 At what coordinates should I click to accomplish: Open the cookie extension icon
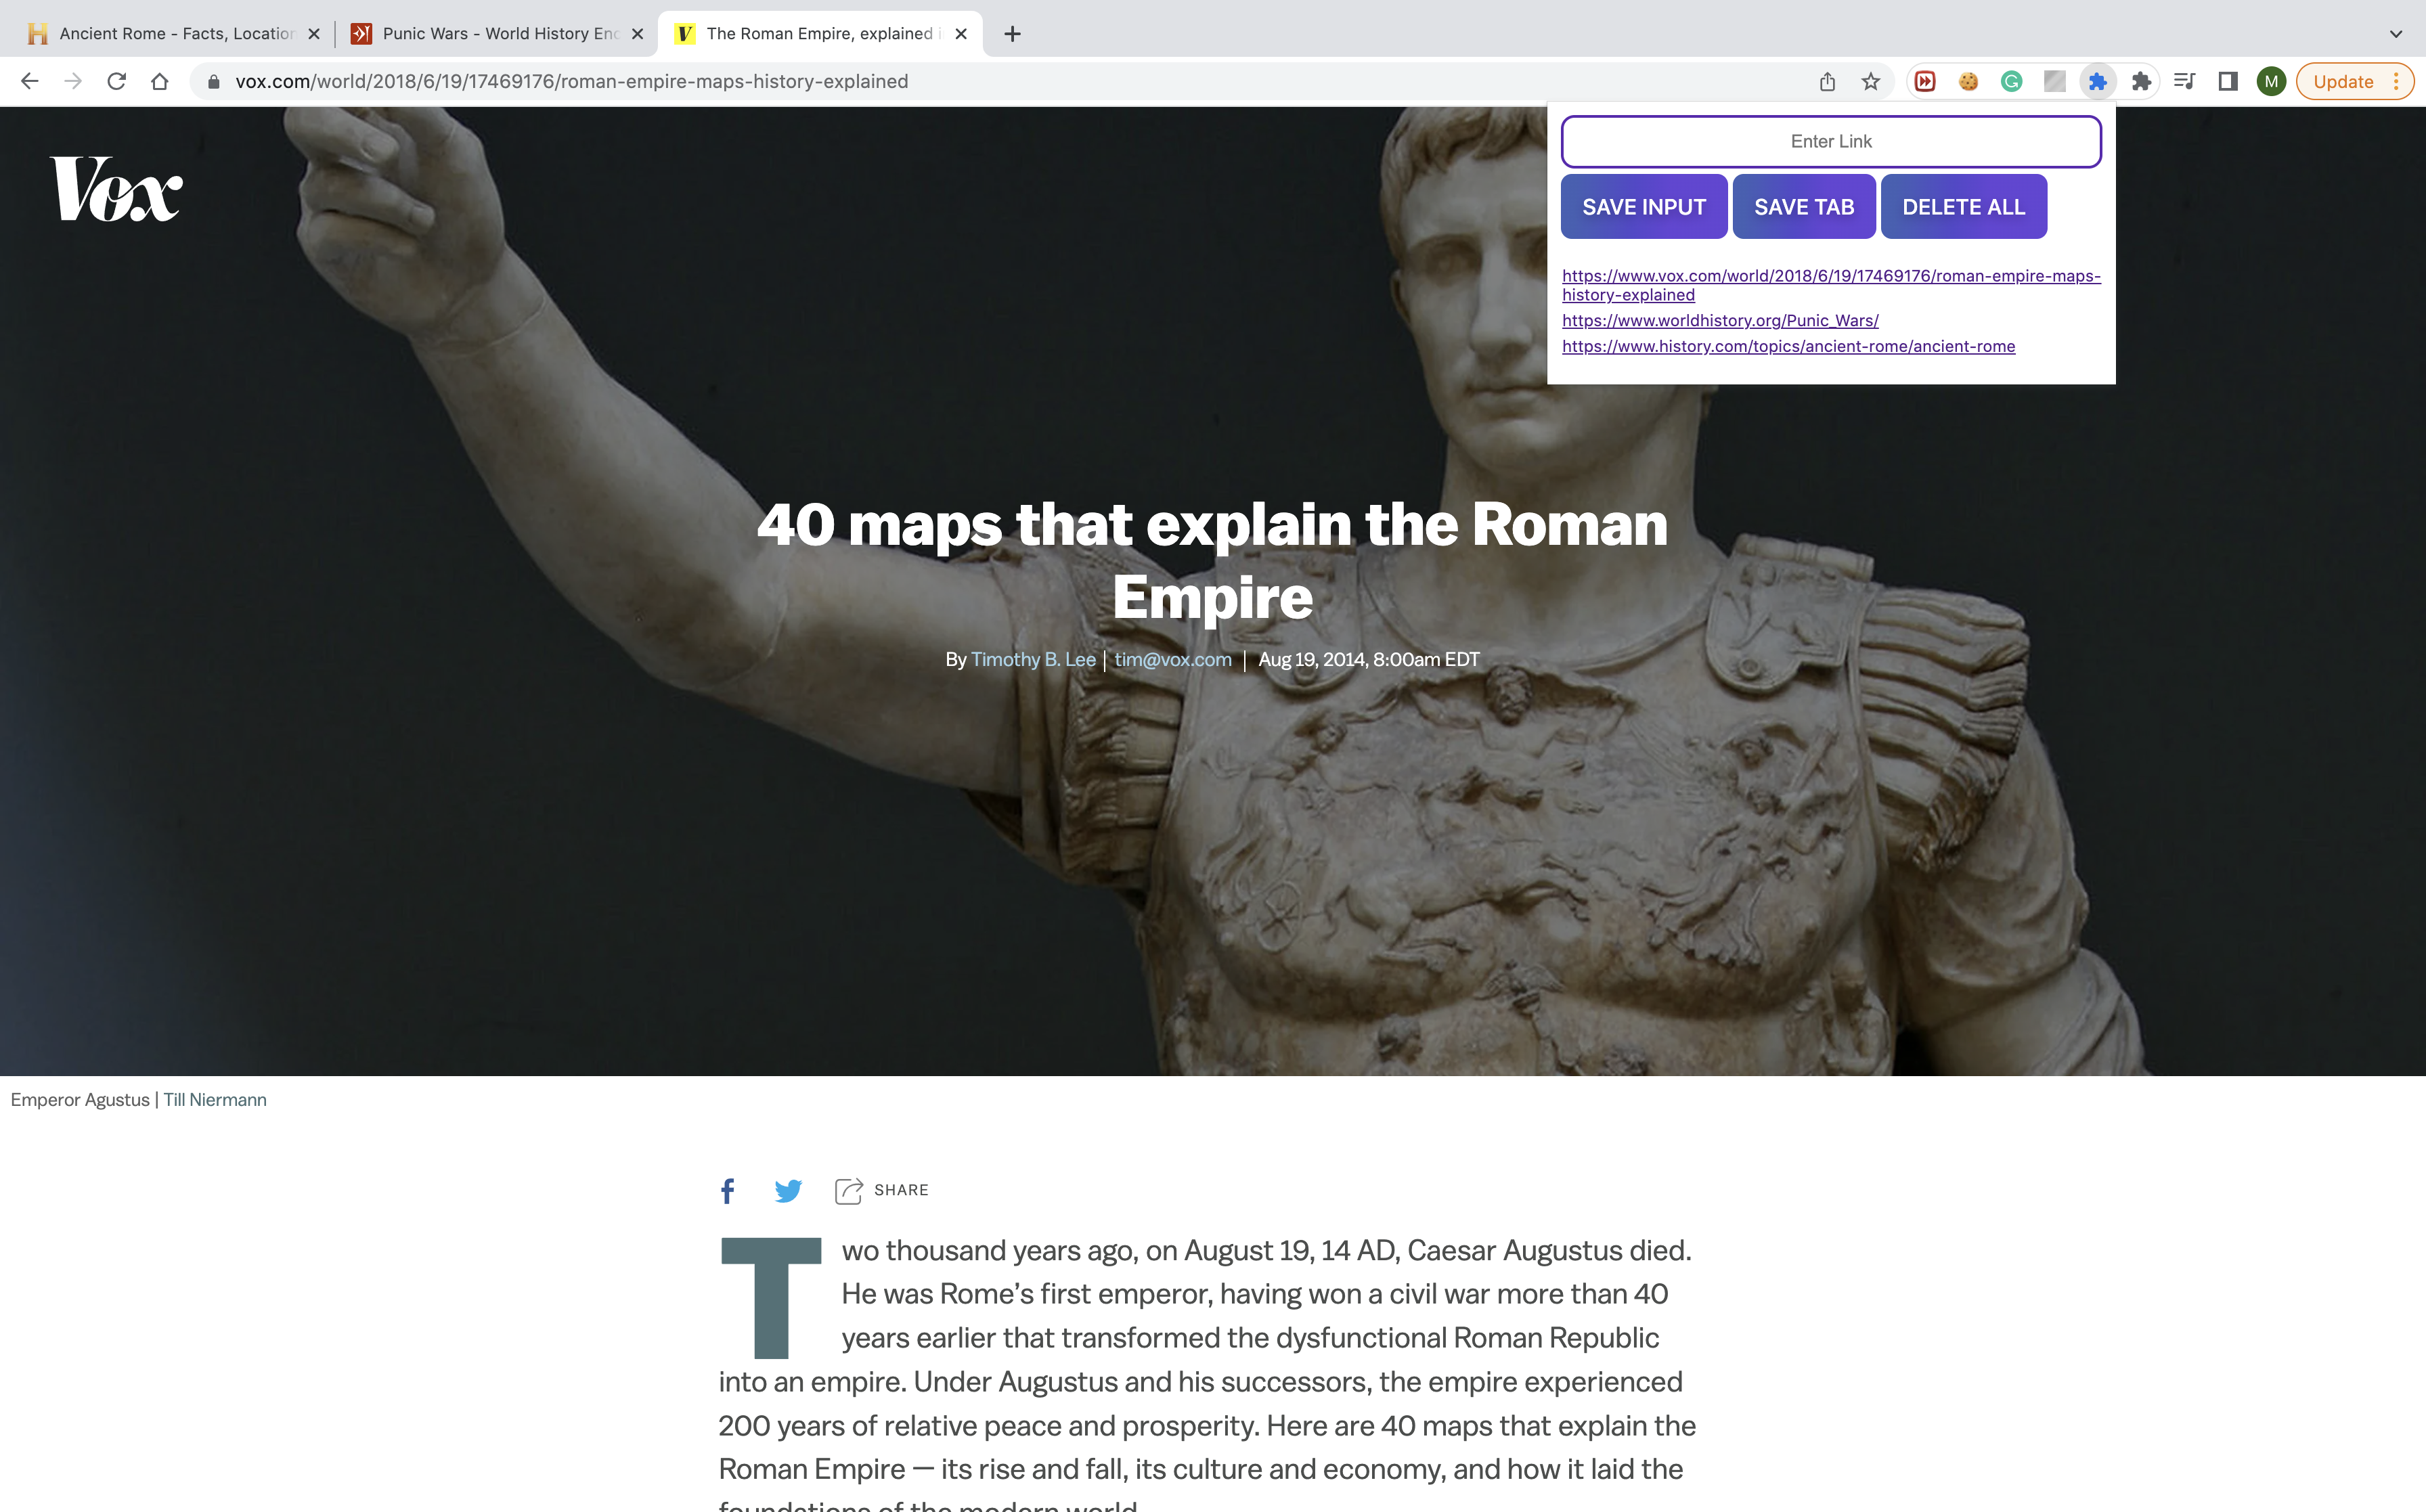tap(1968, 82)
